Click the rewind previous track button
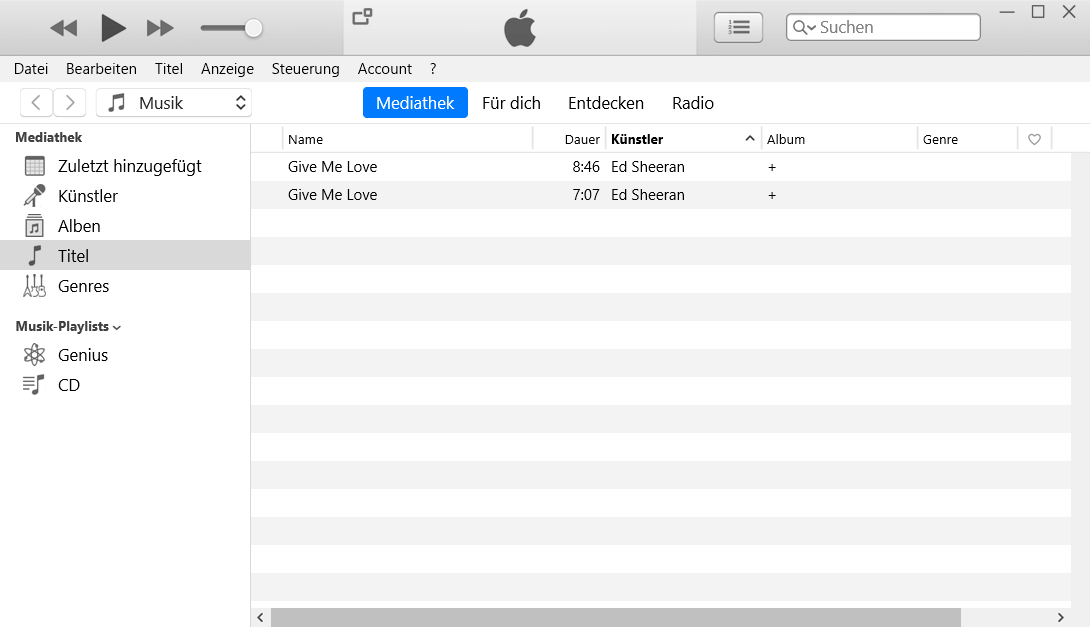This screenshot has width=1090, height=627. tap(64, 28)
